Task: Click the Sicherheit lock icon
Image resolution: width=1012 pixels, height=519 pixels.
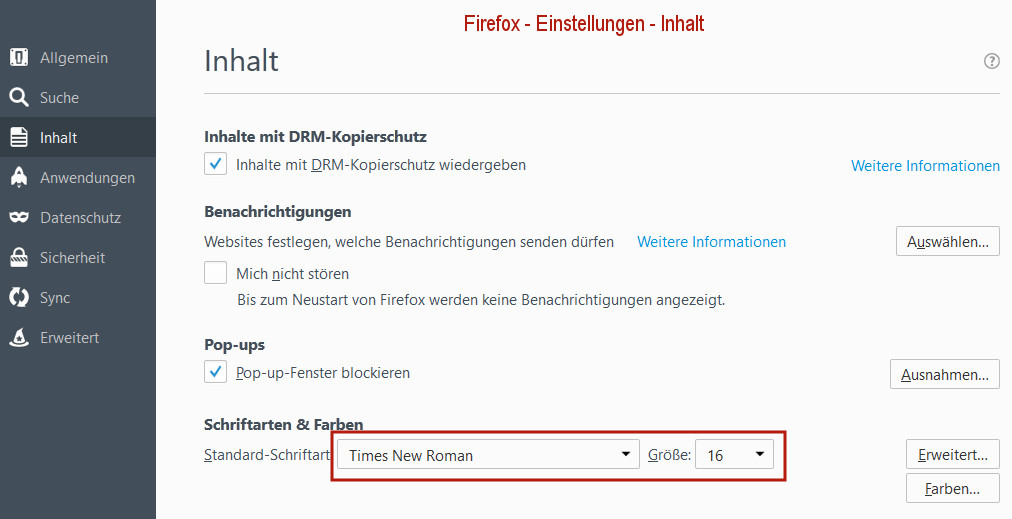Action: [19, 258]
